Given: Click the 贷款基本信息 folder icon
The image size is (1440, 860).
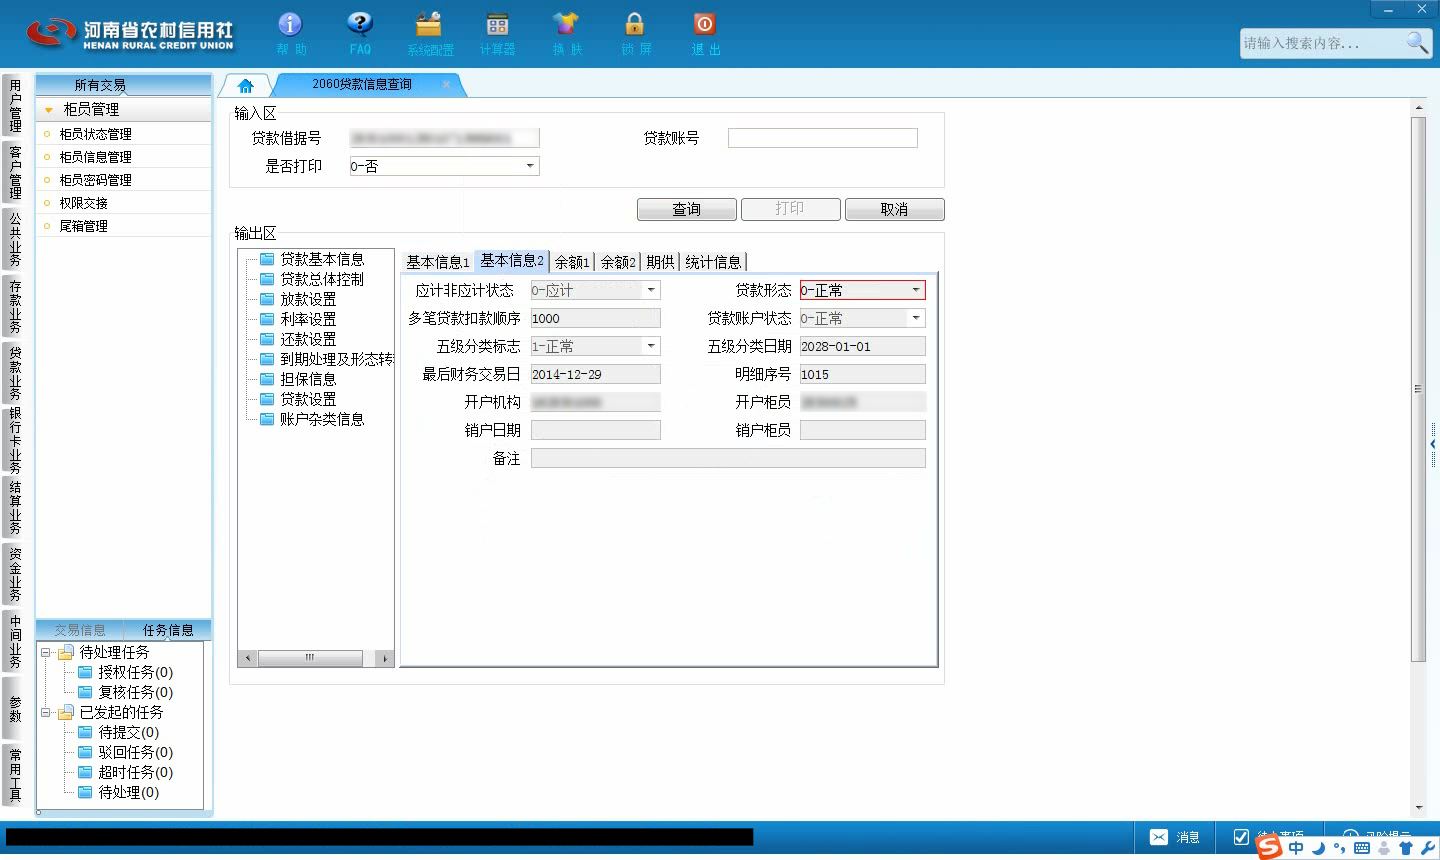Looking at the screenshot, I should coord(267,259).
